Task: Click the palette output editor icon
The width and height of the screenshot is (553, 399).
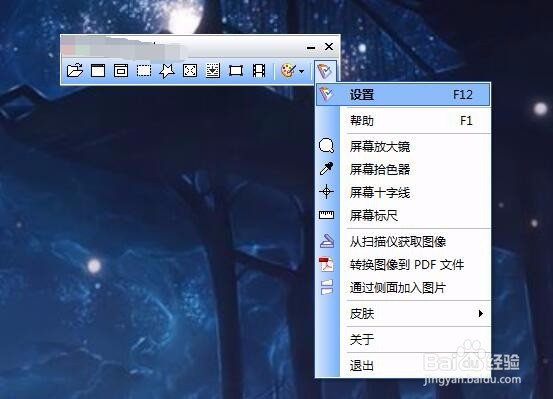Action: 288,71
